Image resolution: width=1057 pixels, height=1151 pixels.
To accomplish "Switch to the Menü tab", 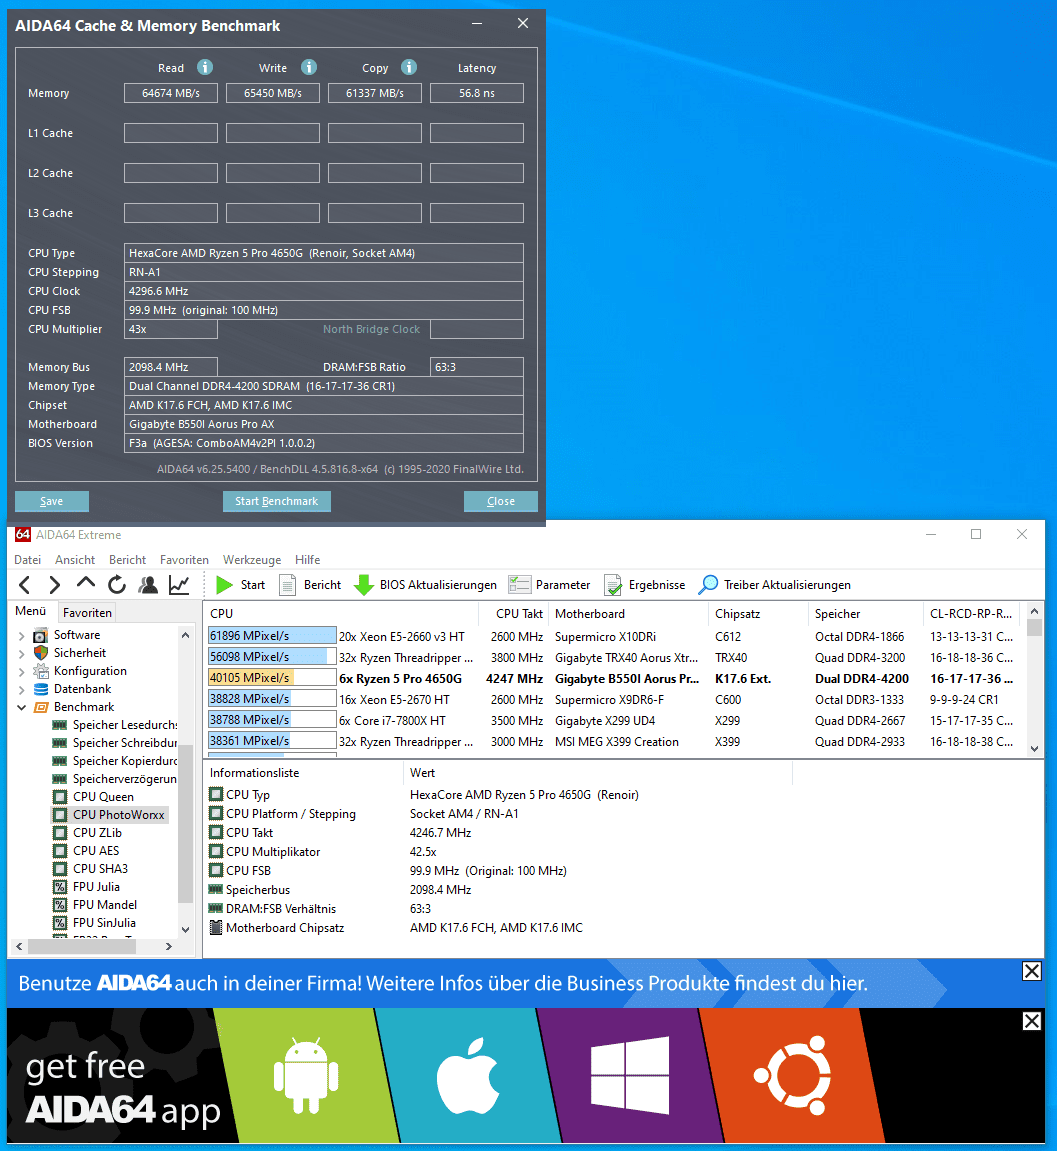I will coord(31,611).
